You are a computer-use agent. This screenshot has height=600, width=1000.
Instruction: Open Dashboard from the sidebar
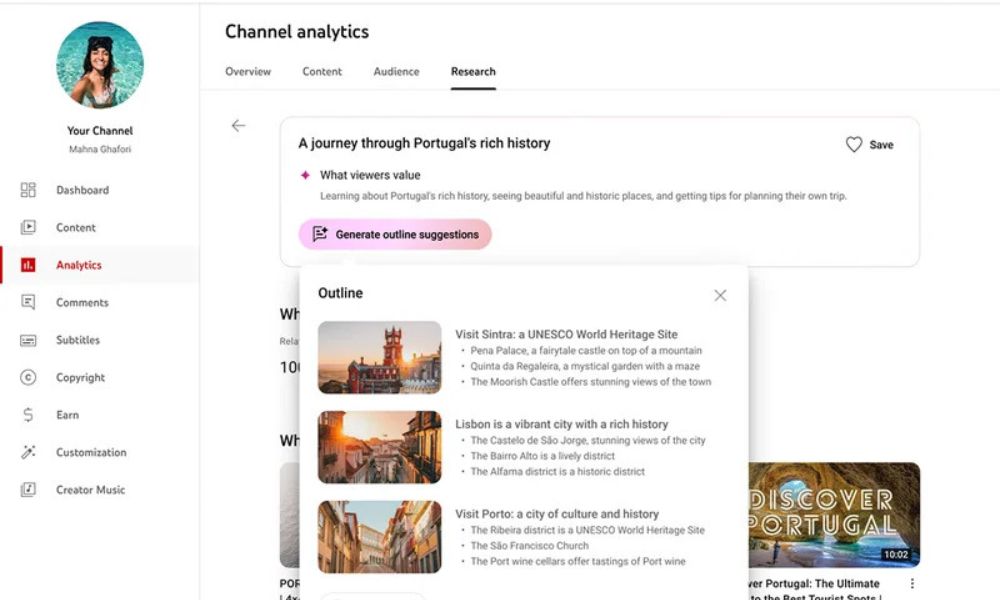tap(82, 190)
